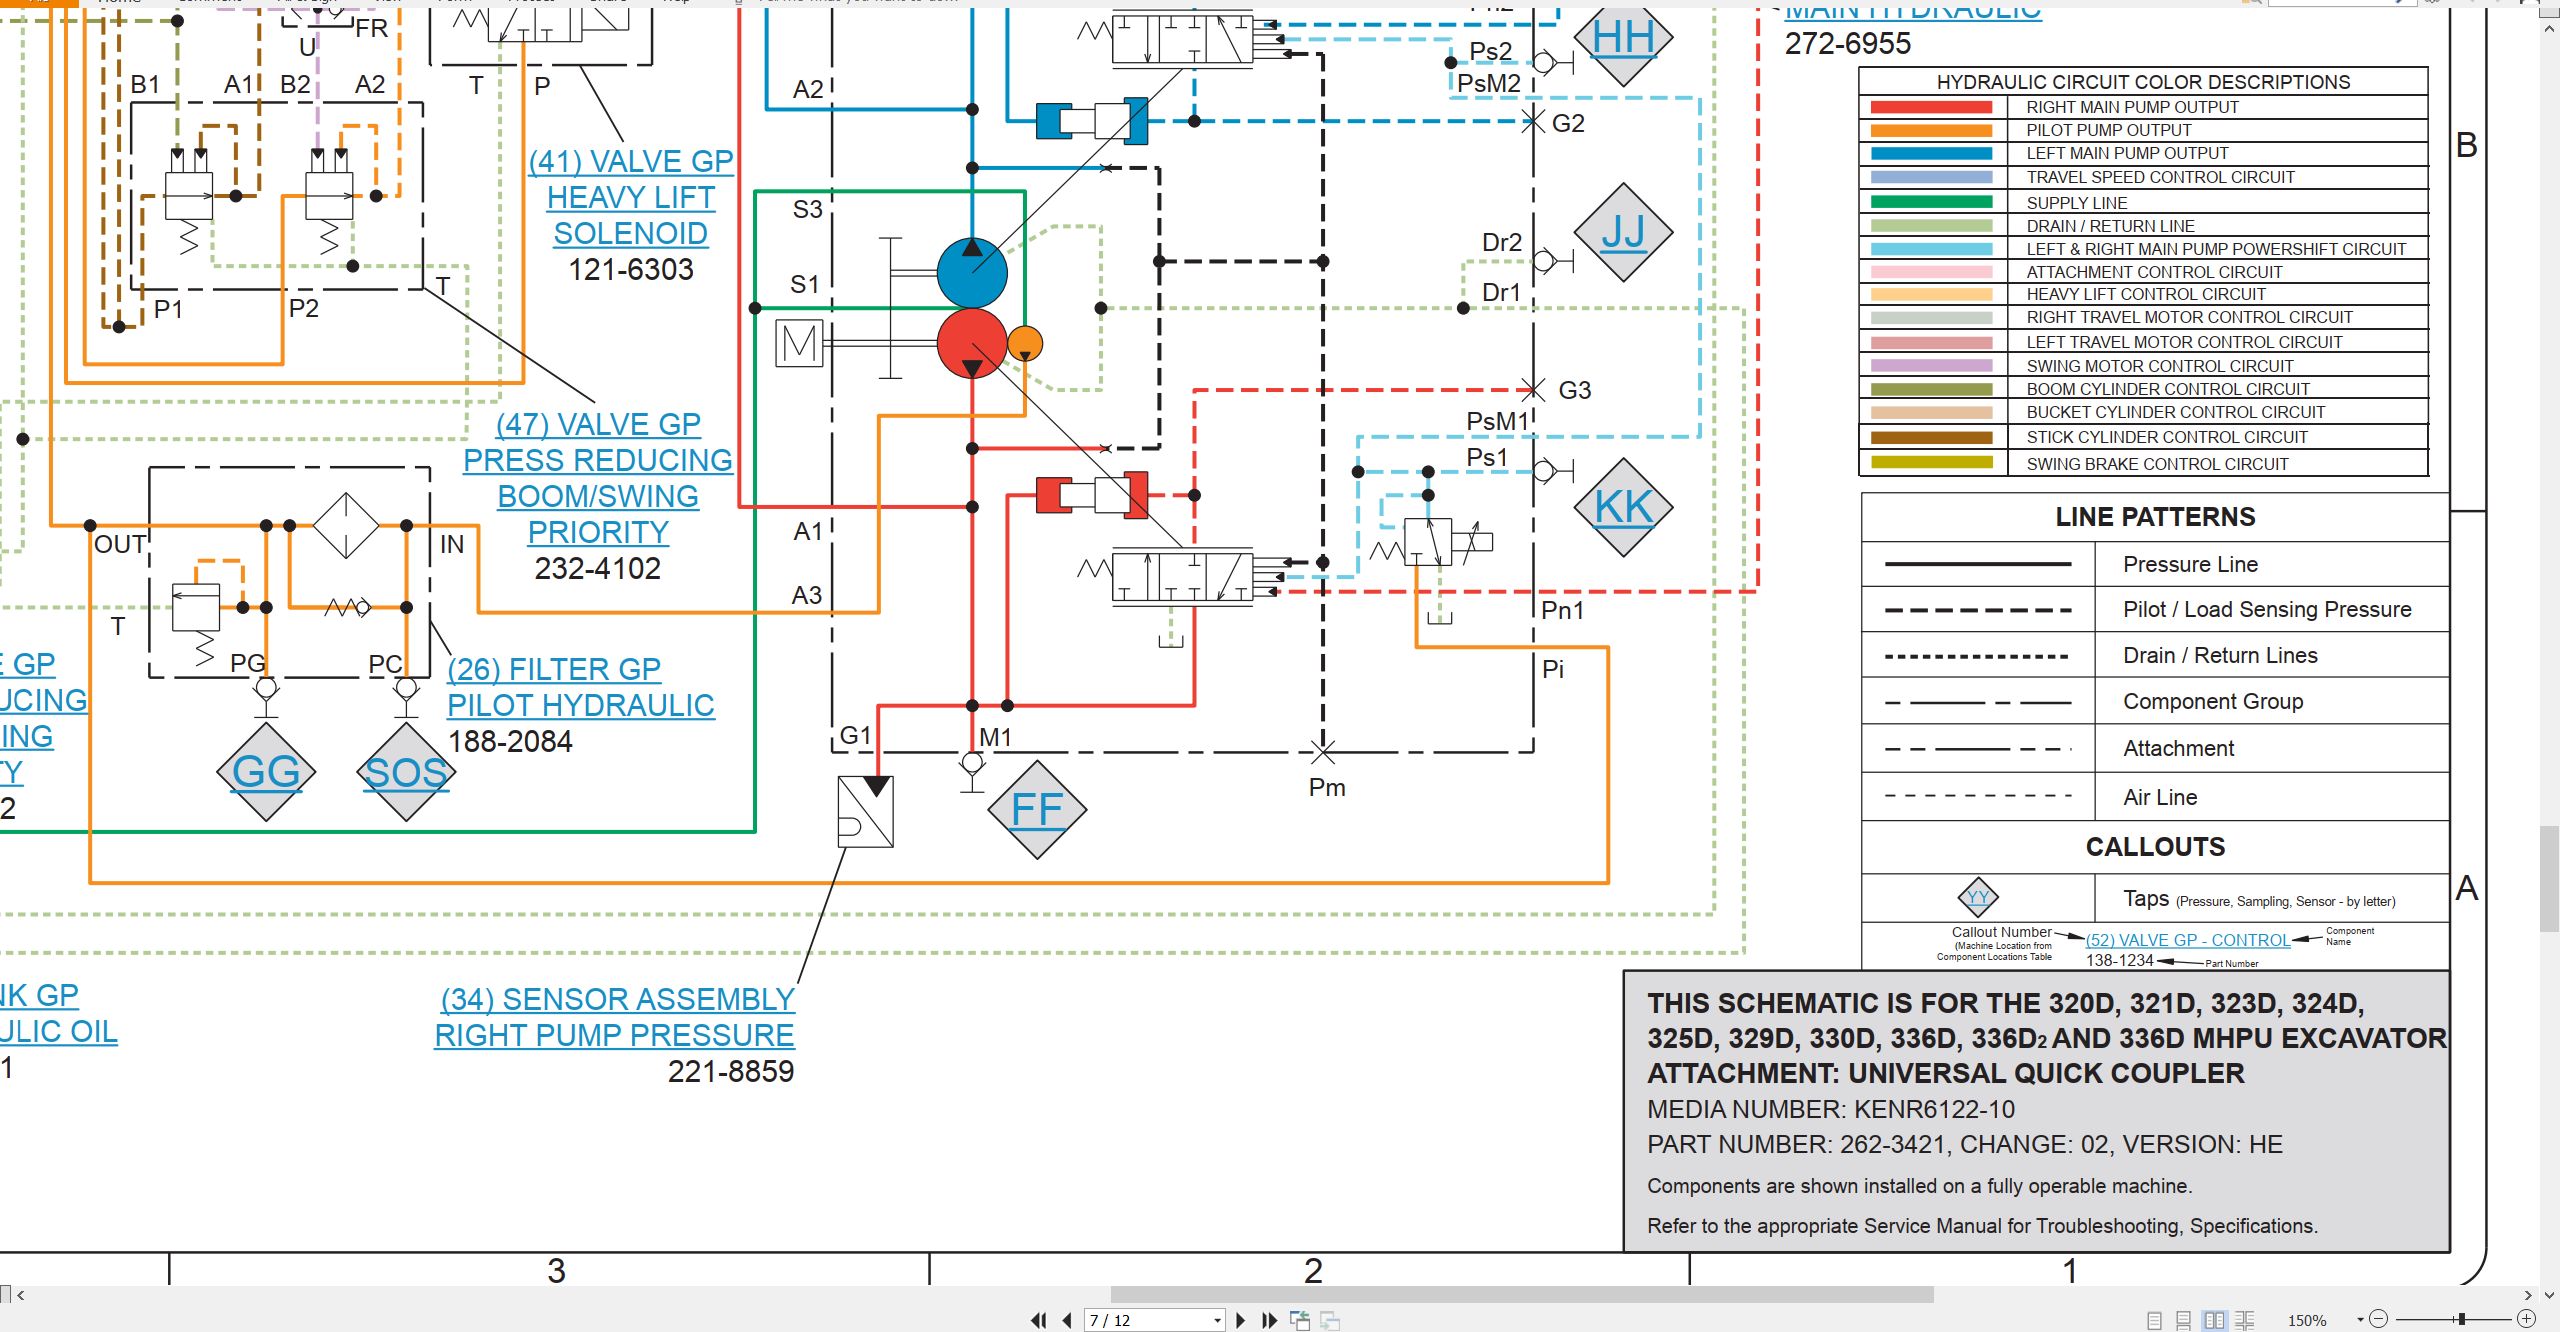The height and width of the screenshot is (1332, 2560).
Task: Click the FF tap diamond
Action: click(1037, 810)
